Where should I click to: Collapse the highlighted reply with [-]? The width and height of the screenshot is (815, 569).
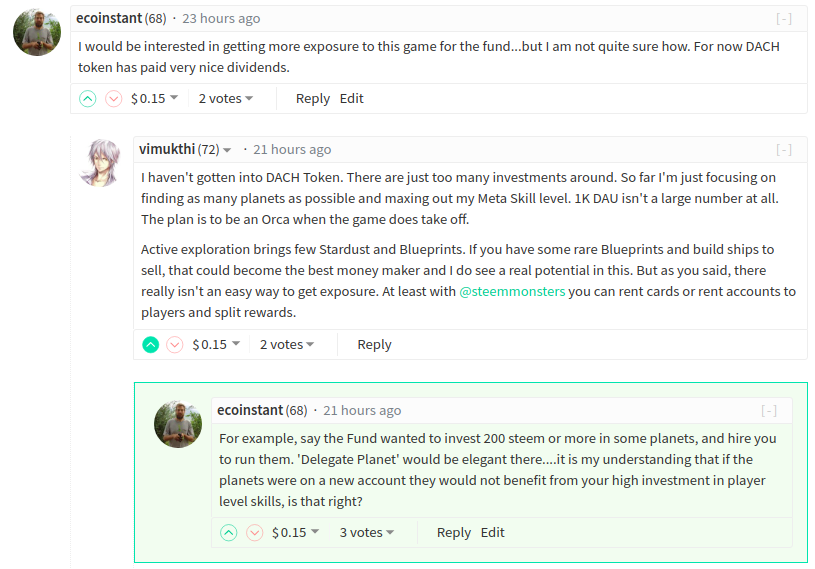[x=769, y=411]
